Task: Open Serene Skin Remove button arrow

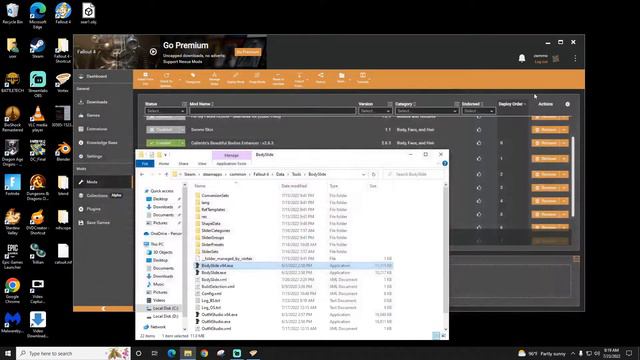Action: tap(564, 130)
